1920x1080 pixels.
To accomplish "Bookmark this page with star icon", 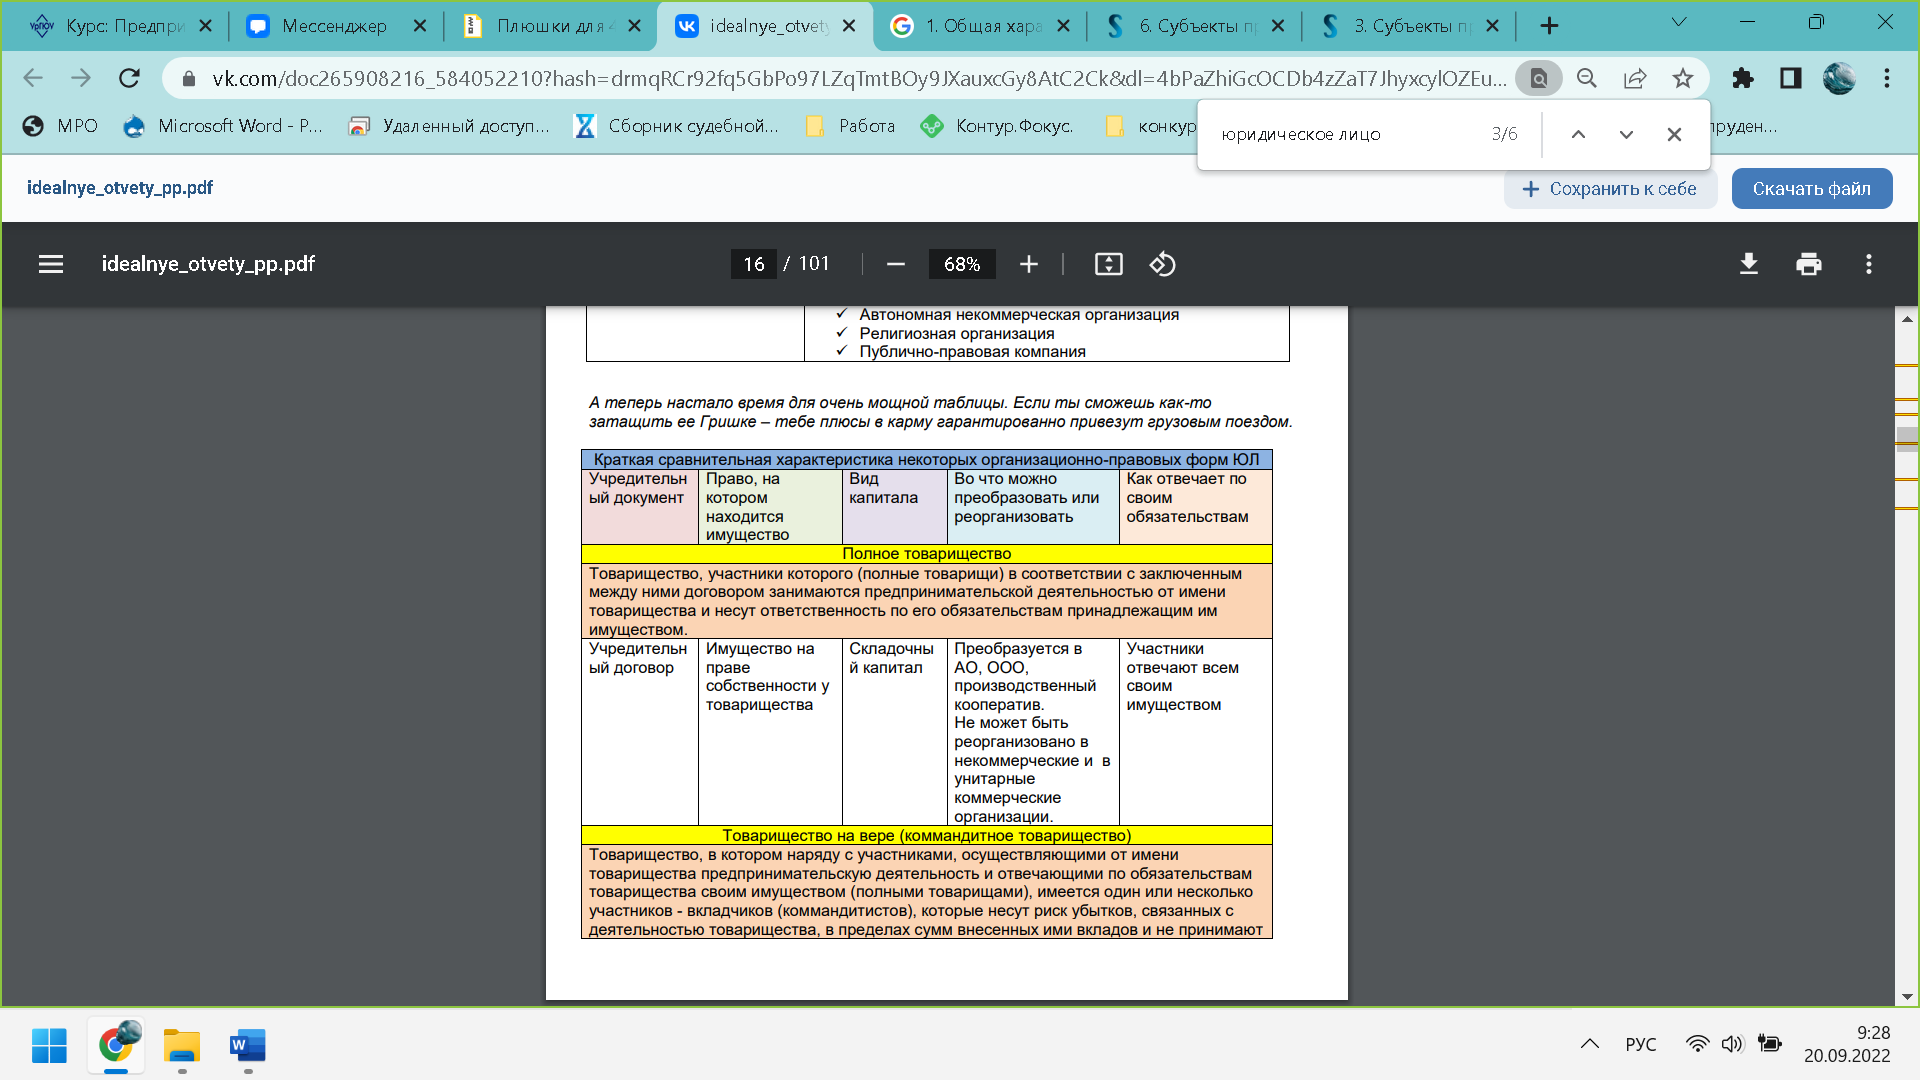I will (1683, 78).
